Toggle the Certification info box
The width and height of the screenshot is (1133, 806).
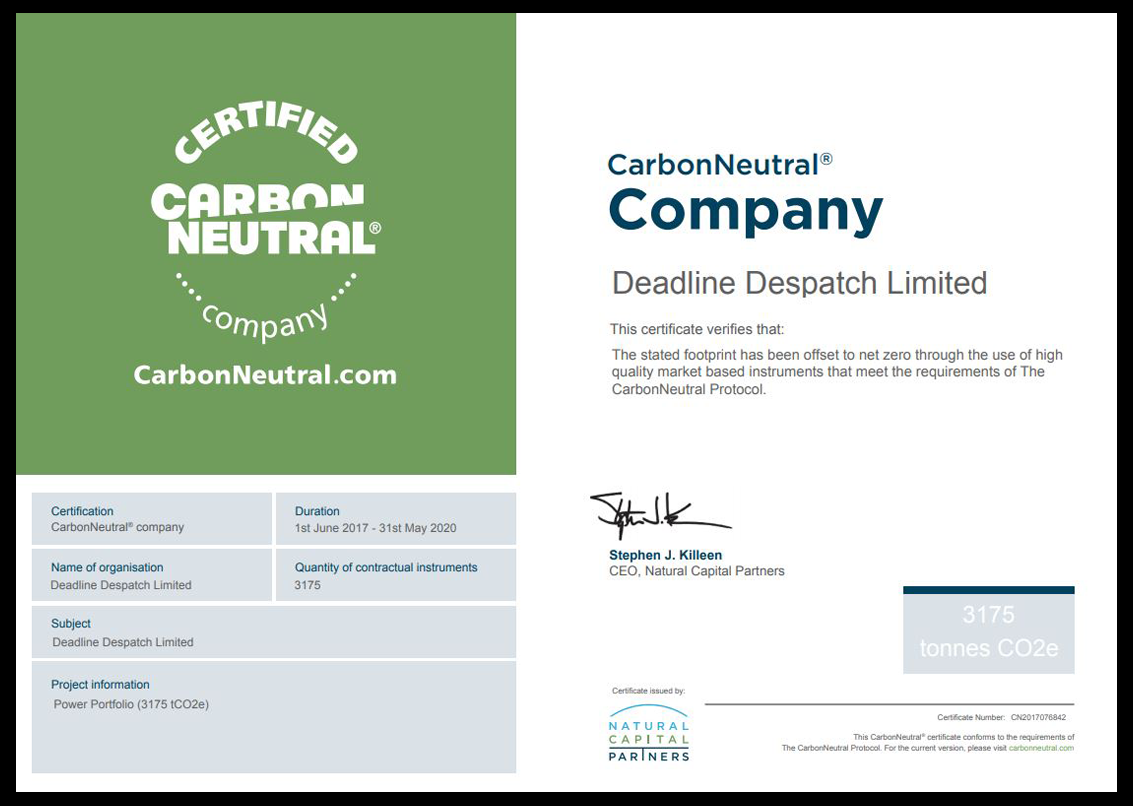tap(150, 518)
